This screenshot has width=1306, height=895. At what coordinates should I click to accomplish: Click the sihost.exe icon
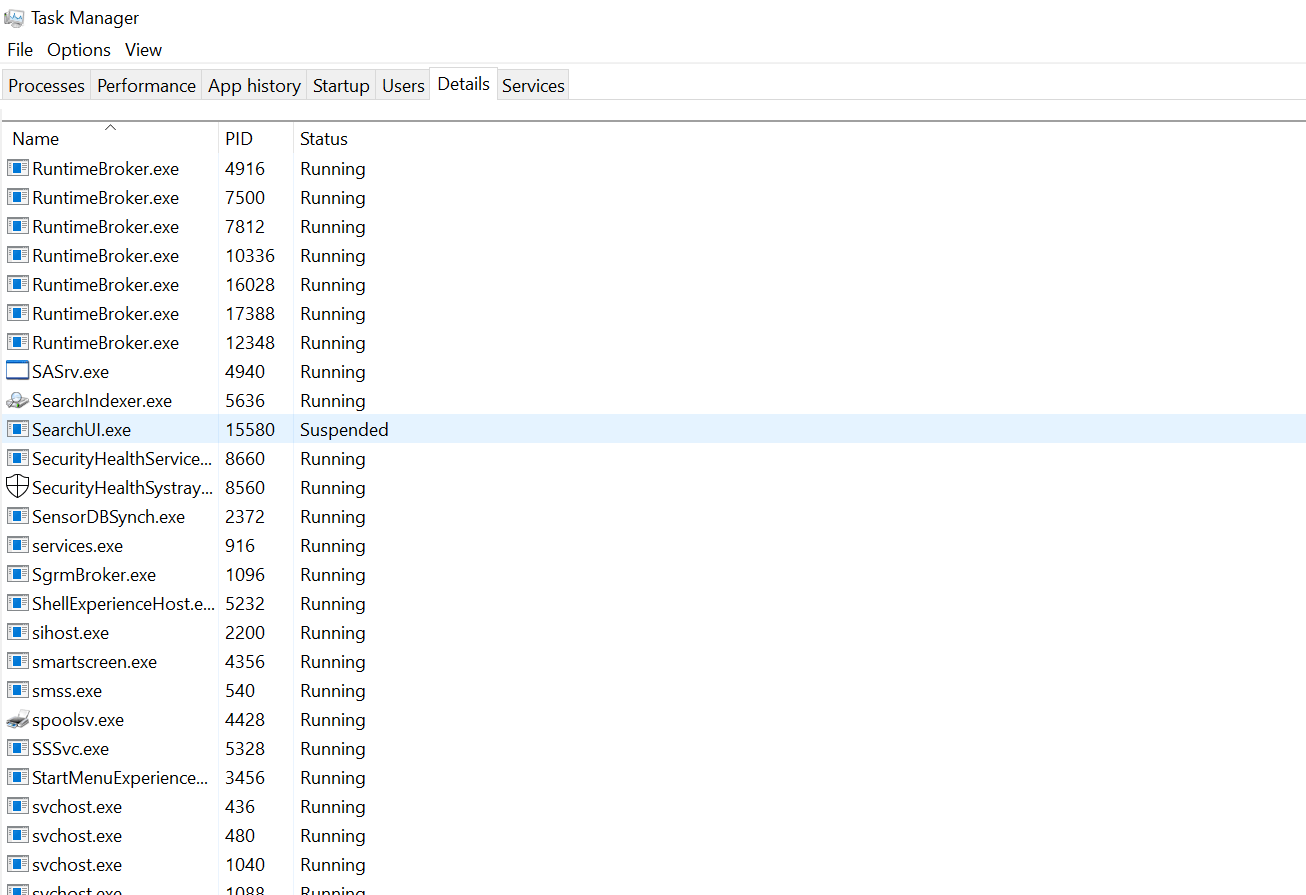18,632
